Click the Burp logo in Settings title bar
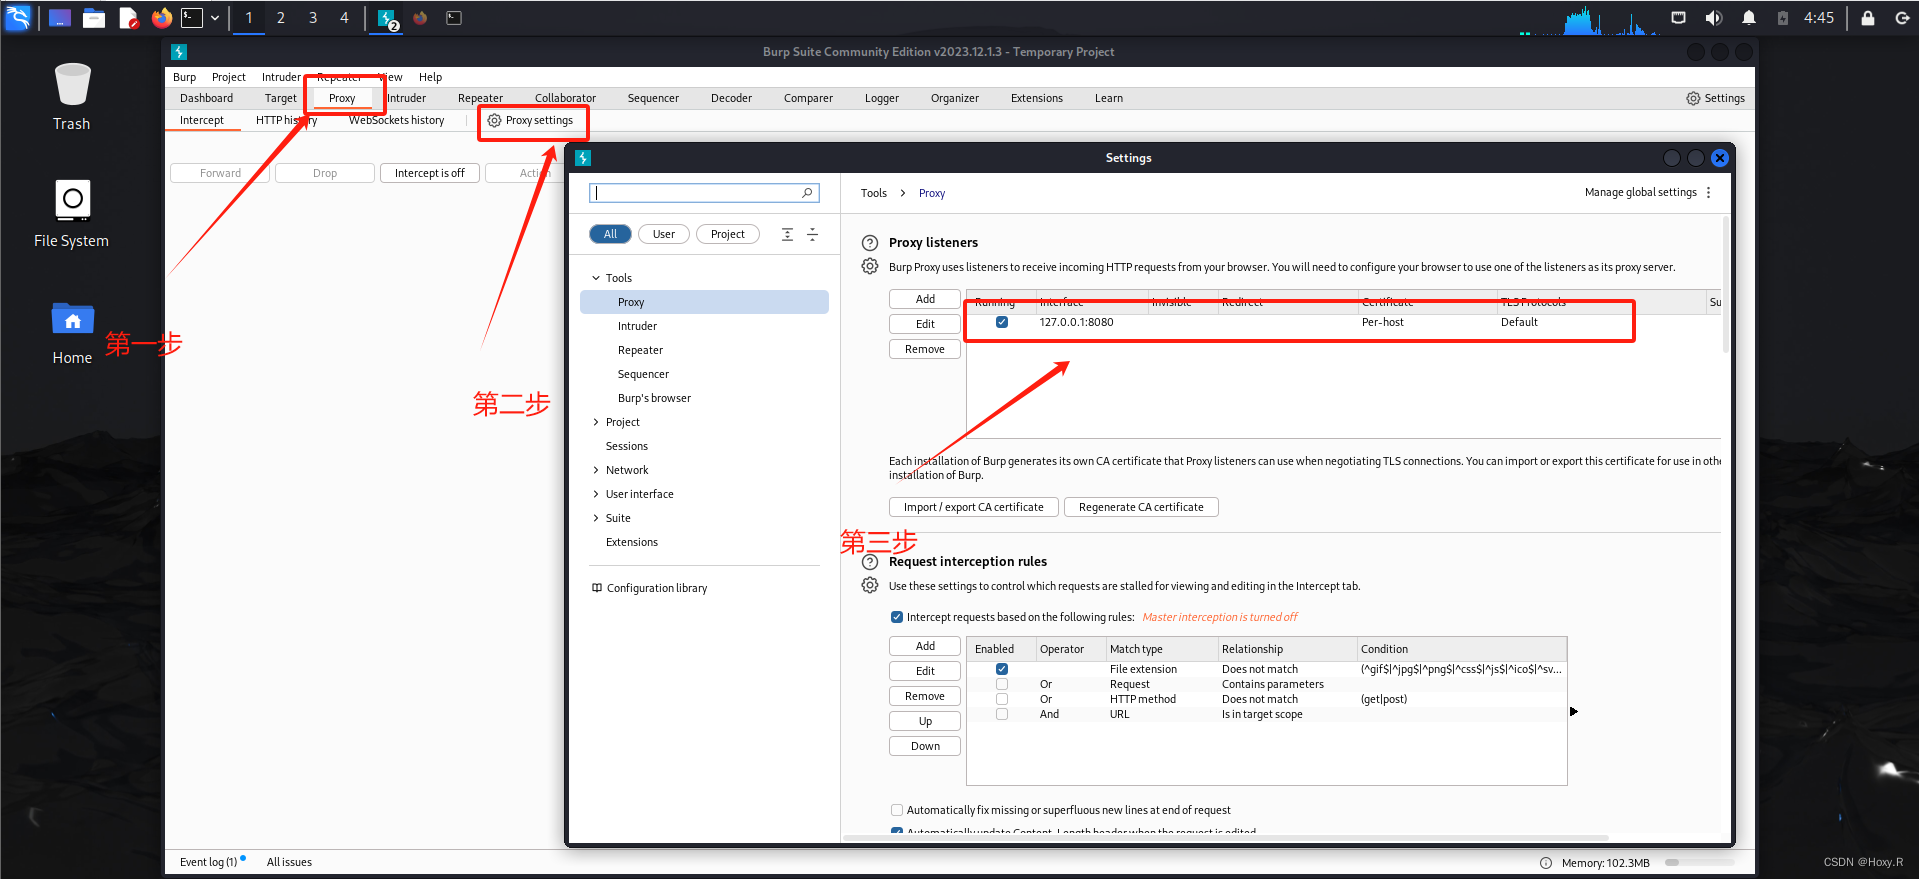Viewport: 1919px width, 879px height. click(x=584, y=158)
